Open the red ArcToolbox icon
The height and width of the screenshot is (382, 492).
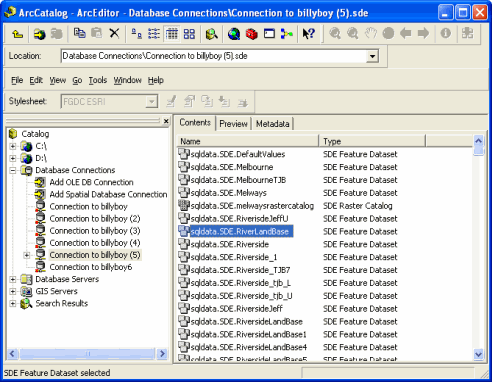pos(252,34)
